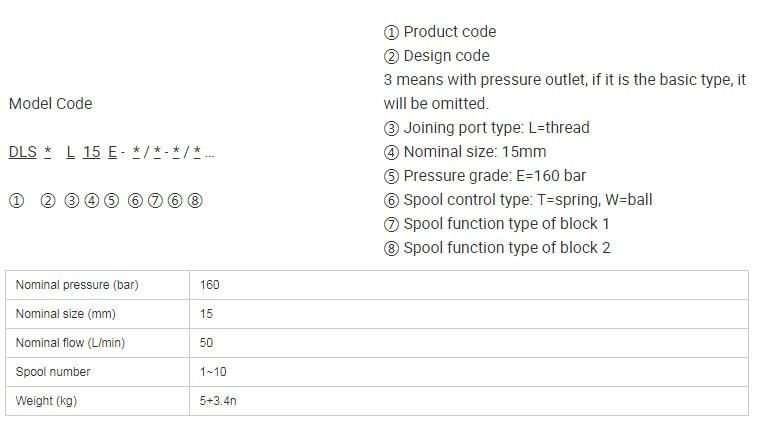Screen dimensions: 762x425
Task: Click the circled 1 beside Product code
Action: (x=391, y=32)
